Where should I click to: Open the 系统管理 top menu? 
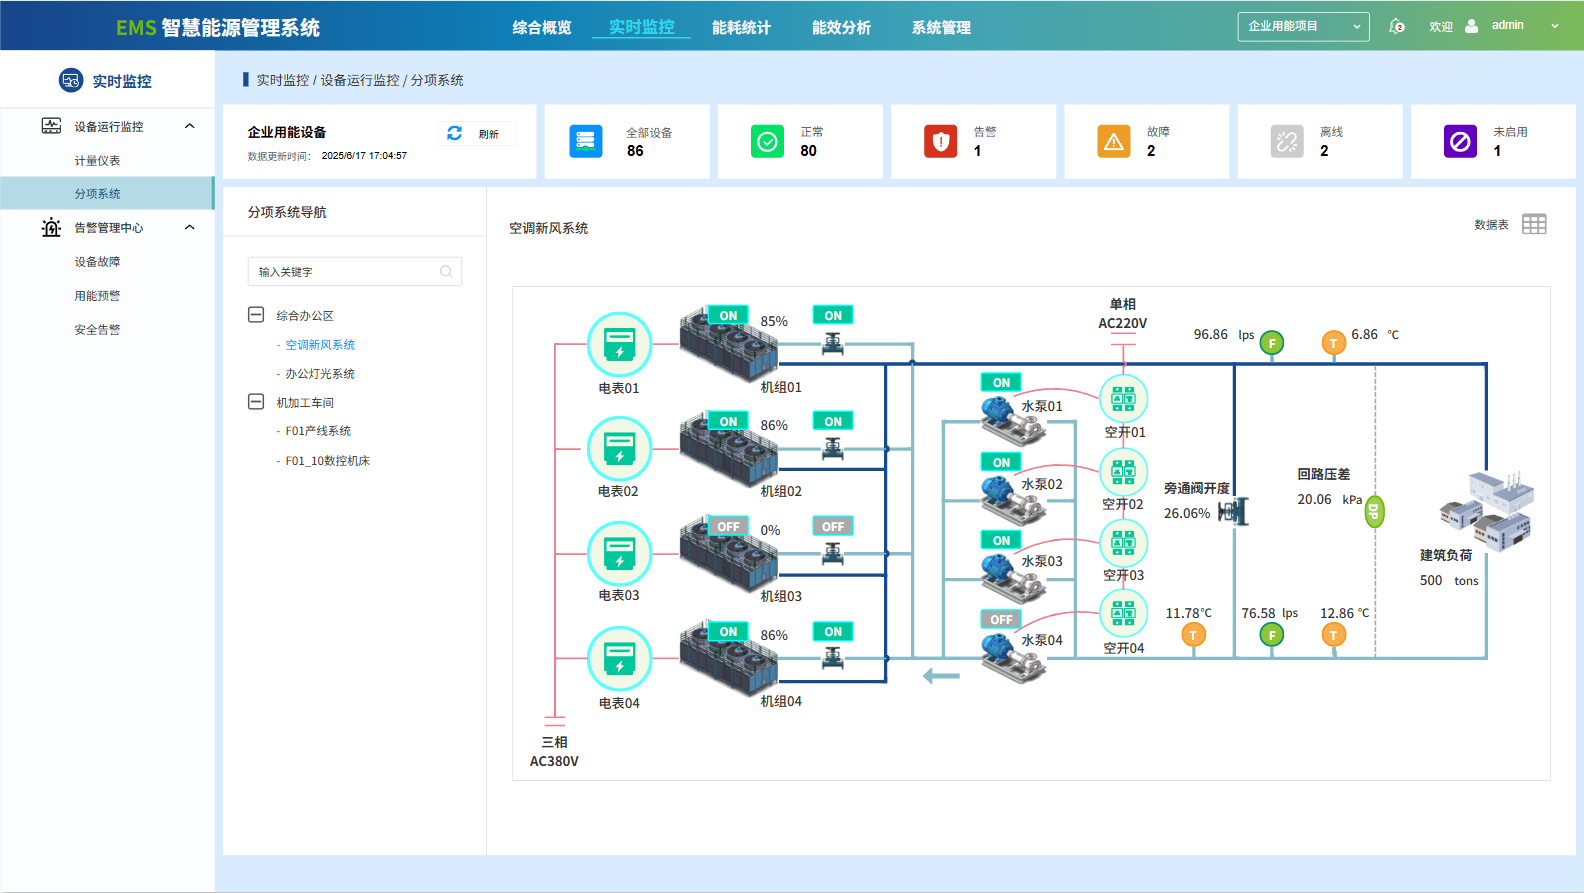[941, 27]
